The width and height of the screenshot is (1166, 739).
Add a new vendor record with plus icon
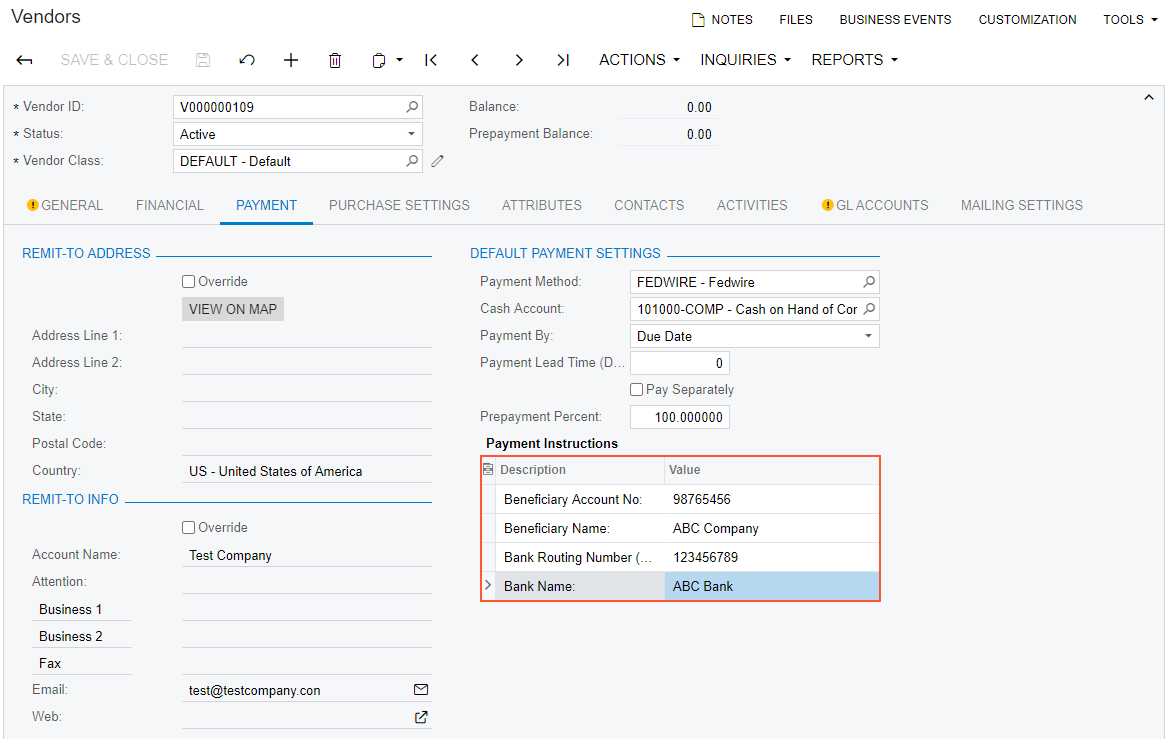[x=291, y=60]
